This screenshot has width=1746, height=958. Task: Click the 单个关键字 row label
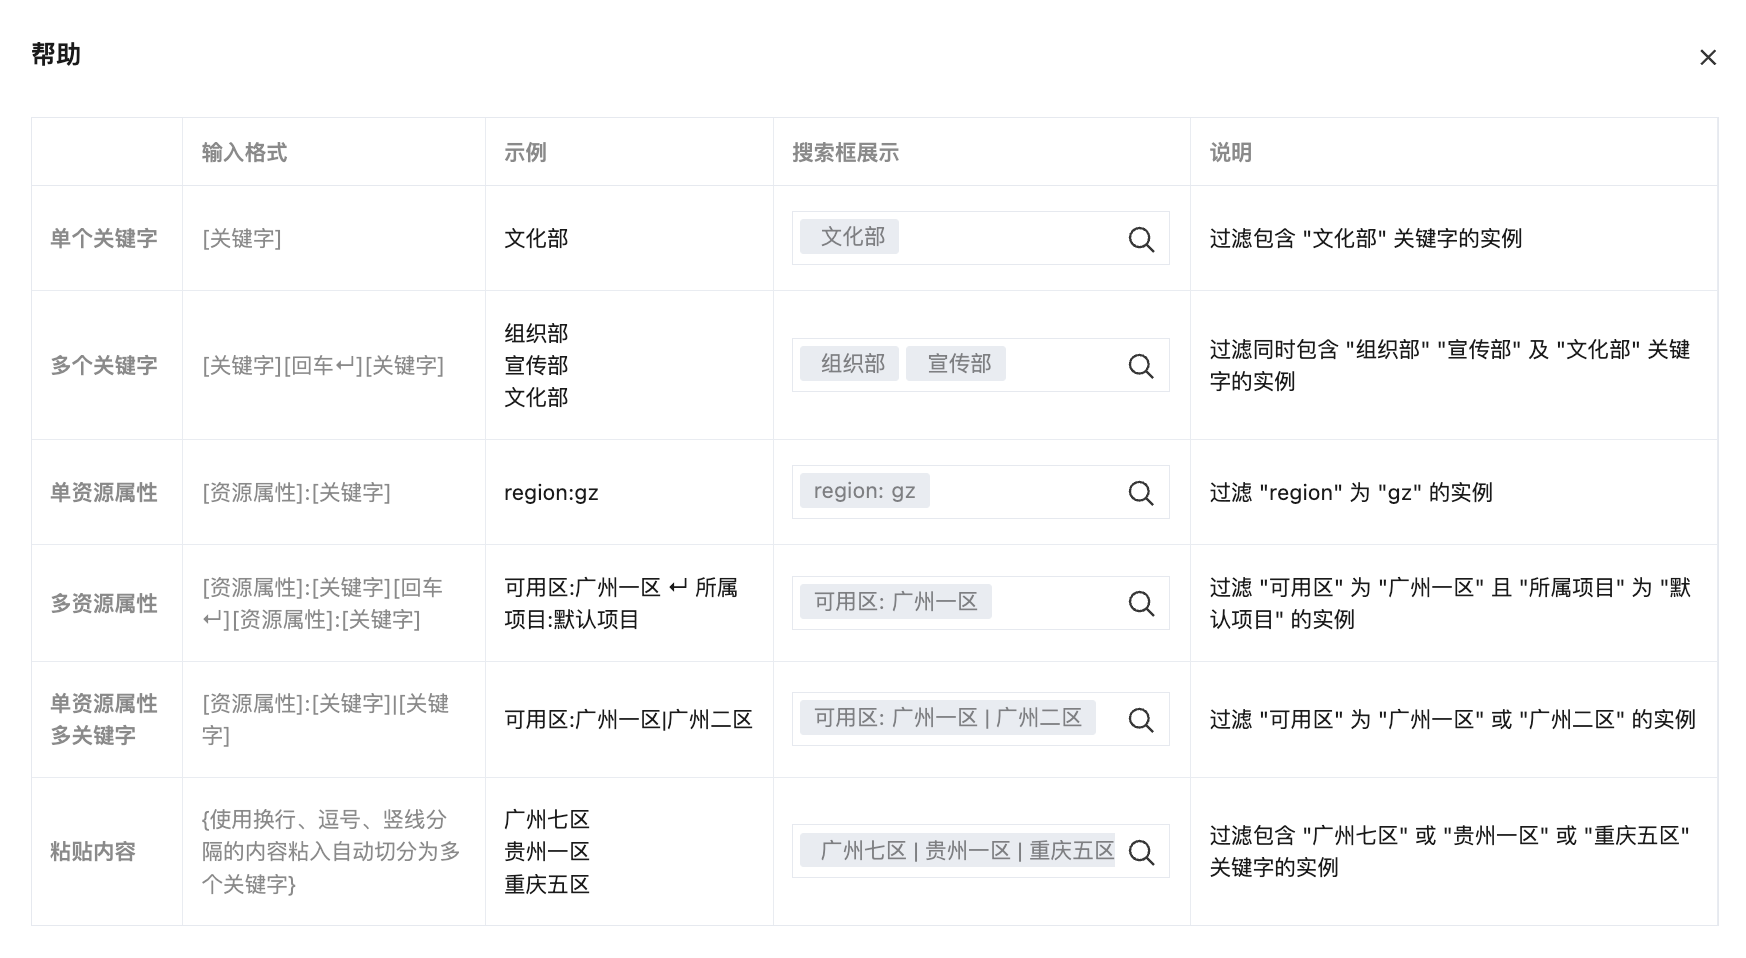pyautogui.click(x=104, y=238)
